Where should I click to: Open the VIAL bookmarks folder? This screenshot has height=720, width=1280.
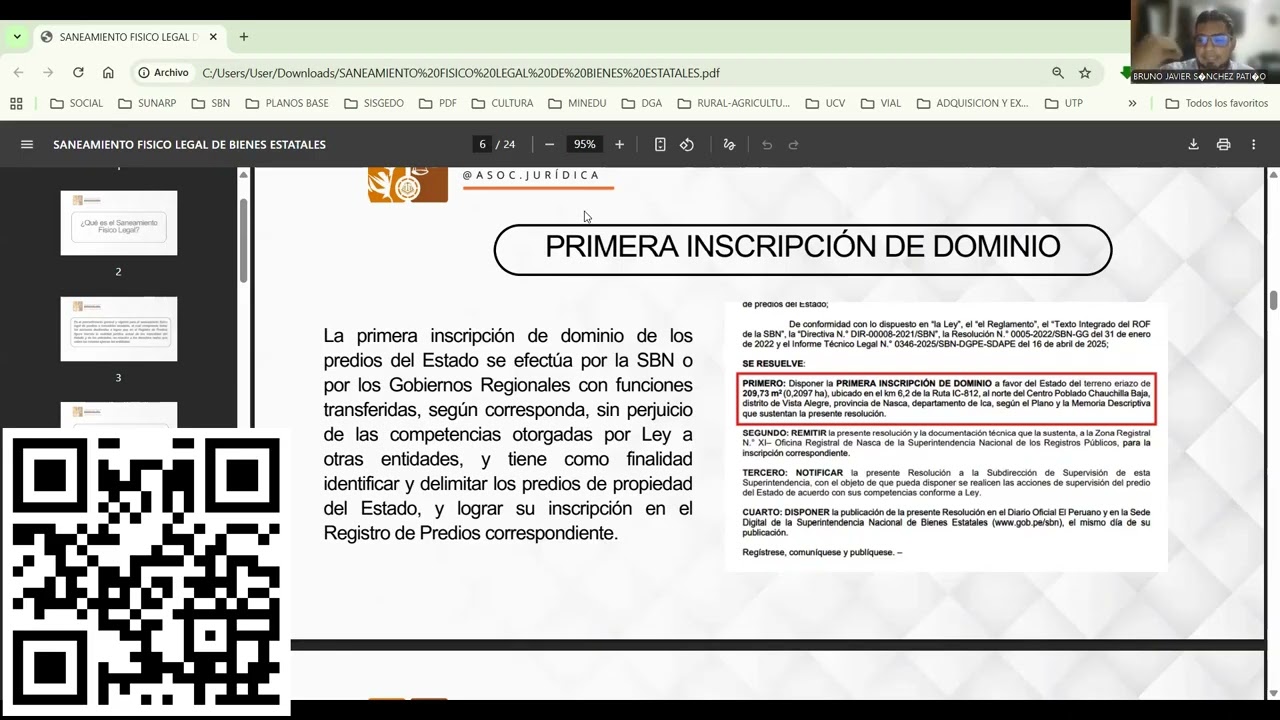pyautogui.click(x=880, y=103)
